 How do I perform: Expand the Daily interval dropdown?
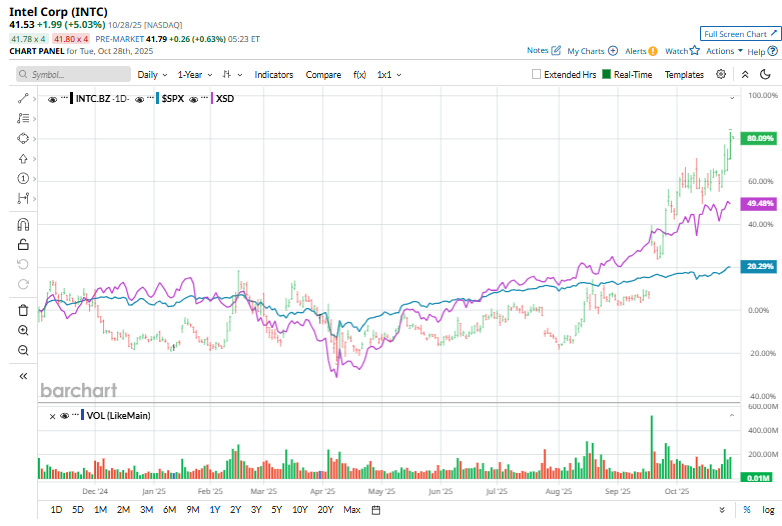pos(152,74)
